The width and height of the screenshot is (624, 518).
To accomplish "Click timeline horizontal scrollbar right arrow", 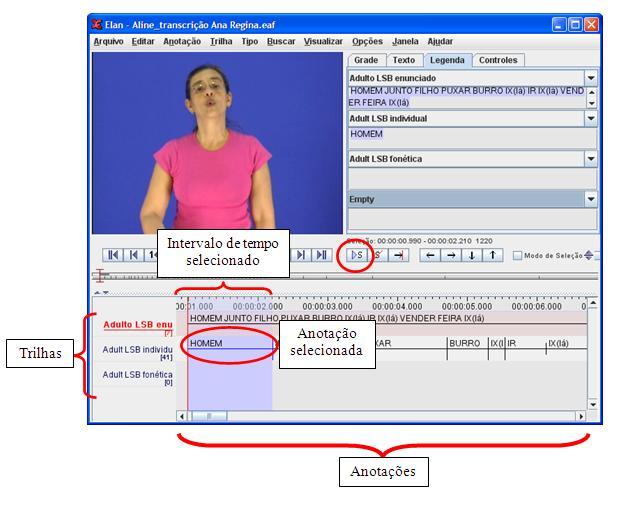I will coord(581,417).
